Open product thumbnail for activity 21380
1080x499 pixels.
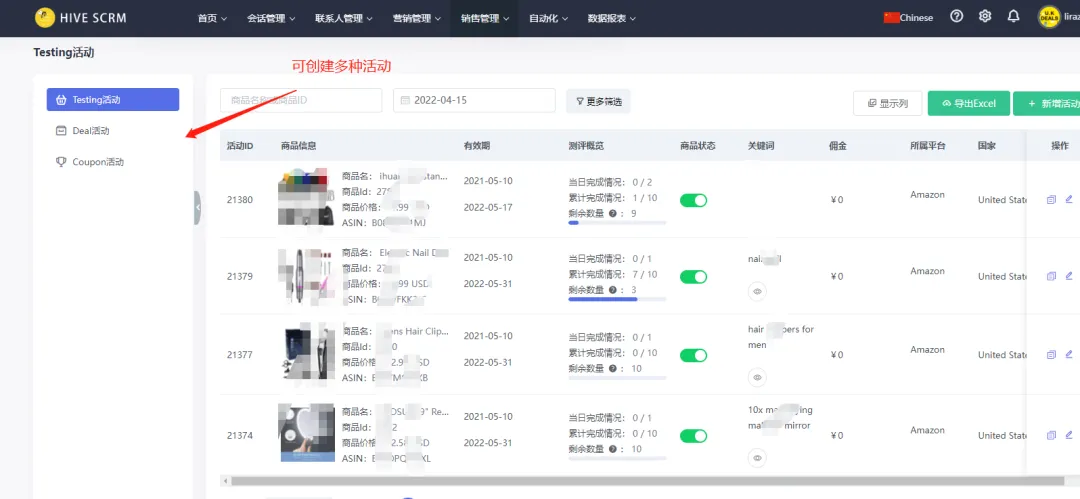pyautogui.click(x=307, y=197)
